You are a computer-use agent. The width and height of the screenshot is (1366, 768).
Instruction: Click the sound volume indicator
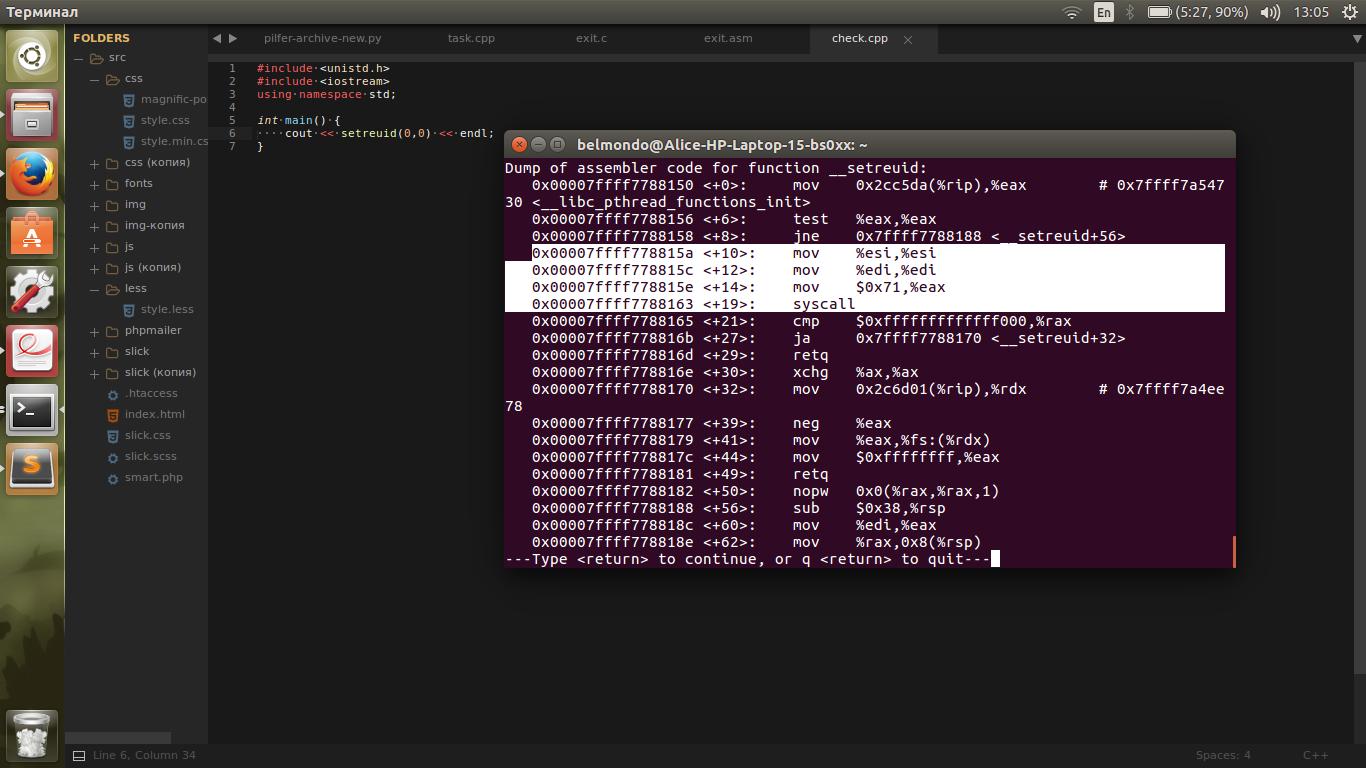click(x=1271, y=12)
